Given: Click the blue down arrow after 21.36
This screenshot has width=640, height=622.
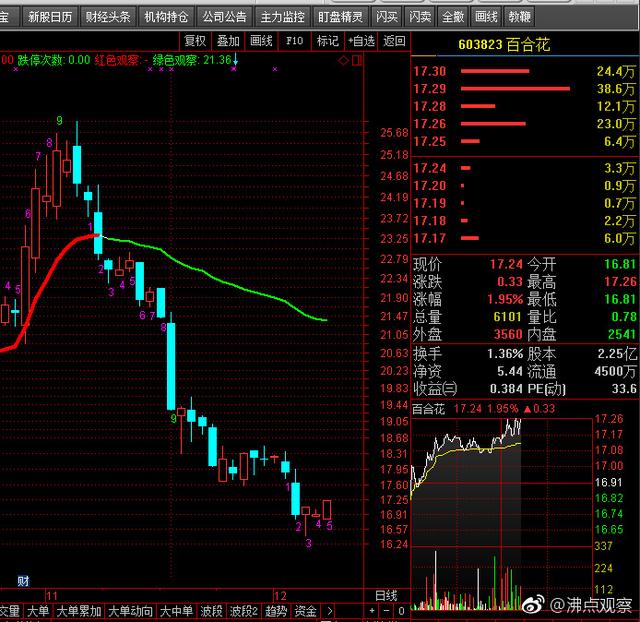Looking at the screenshot, I should (236, 60).
